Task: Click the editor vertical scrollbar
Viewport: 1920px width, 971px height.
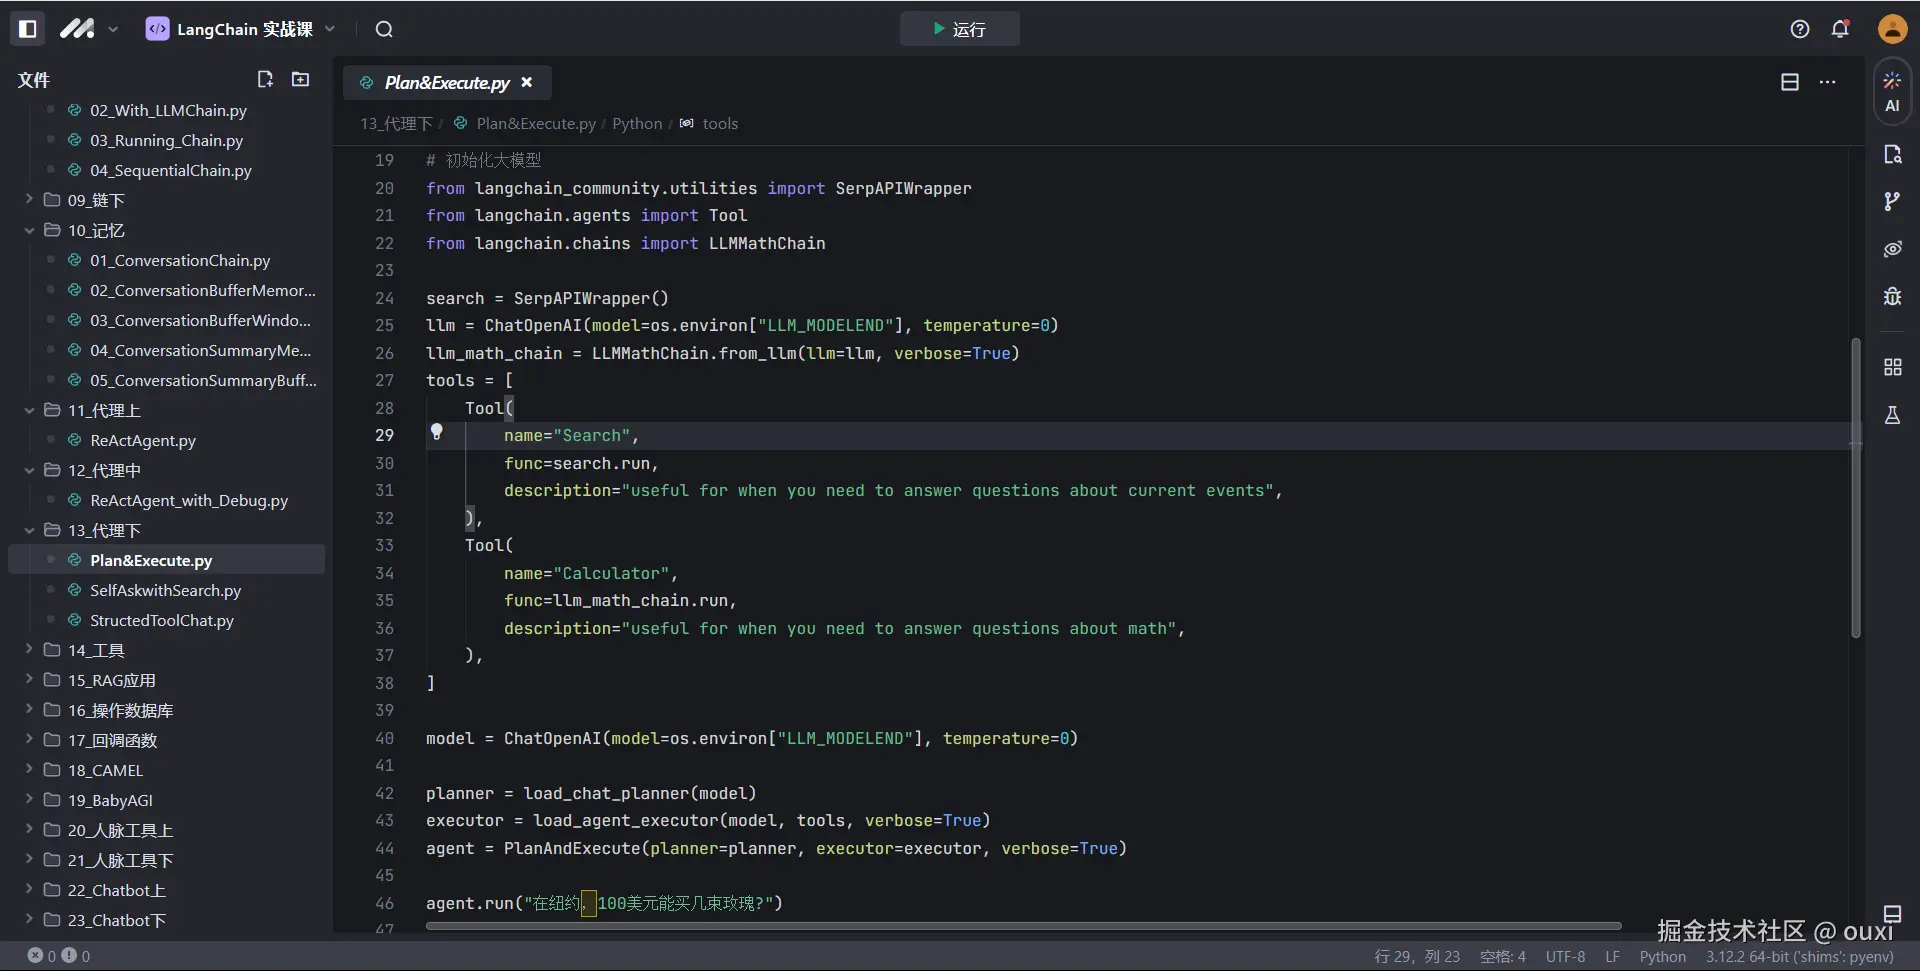Action: pos(1855,488)
